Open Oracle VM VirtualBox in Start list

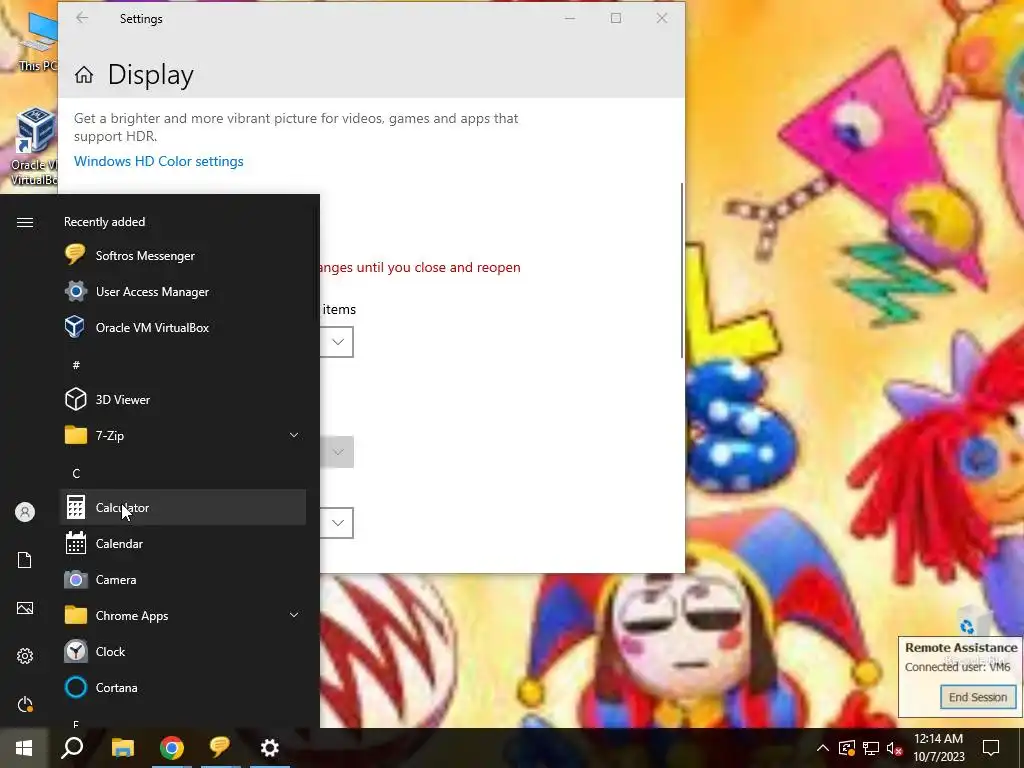click(x=183, y=327)
